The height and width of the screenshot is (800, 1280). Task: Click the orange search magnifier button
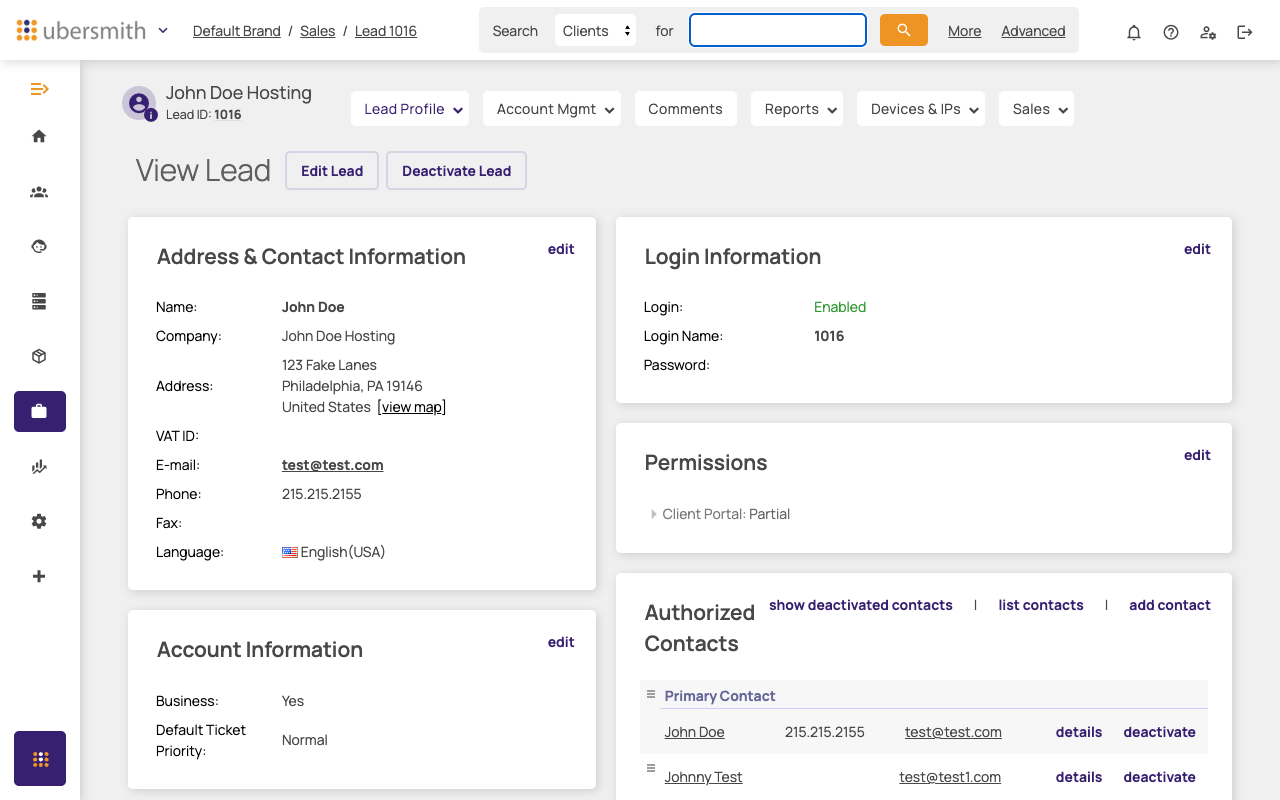click(x=904, y=30)
